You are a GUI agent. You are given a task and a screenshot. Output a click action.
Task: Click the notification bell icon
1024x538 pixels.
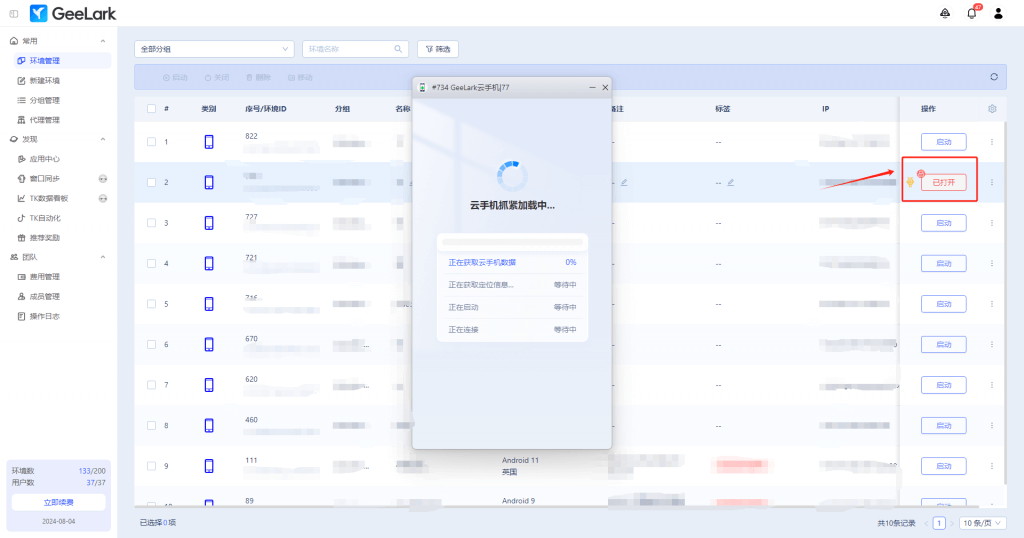pos(971,13)
